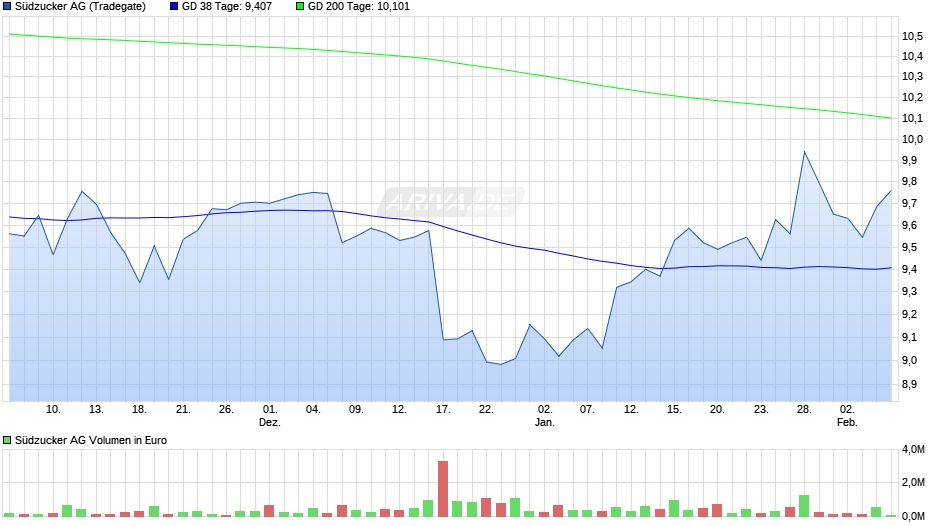
Task: Click the price peak near January 28
Action: click(x=805, y=152)
